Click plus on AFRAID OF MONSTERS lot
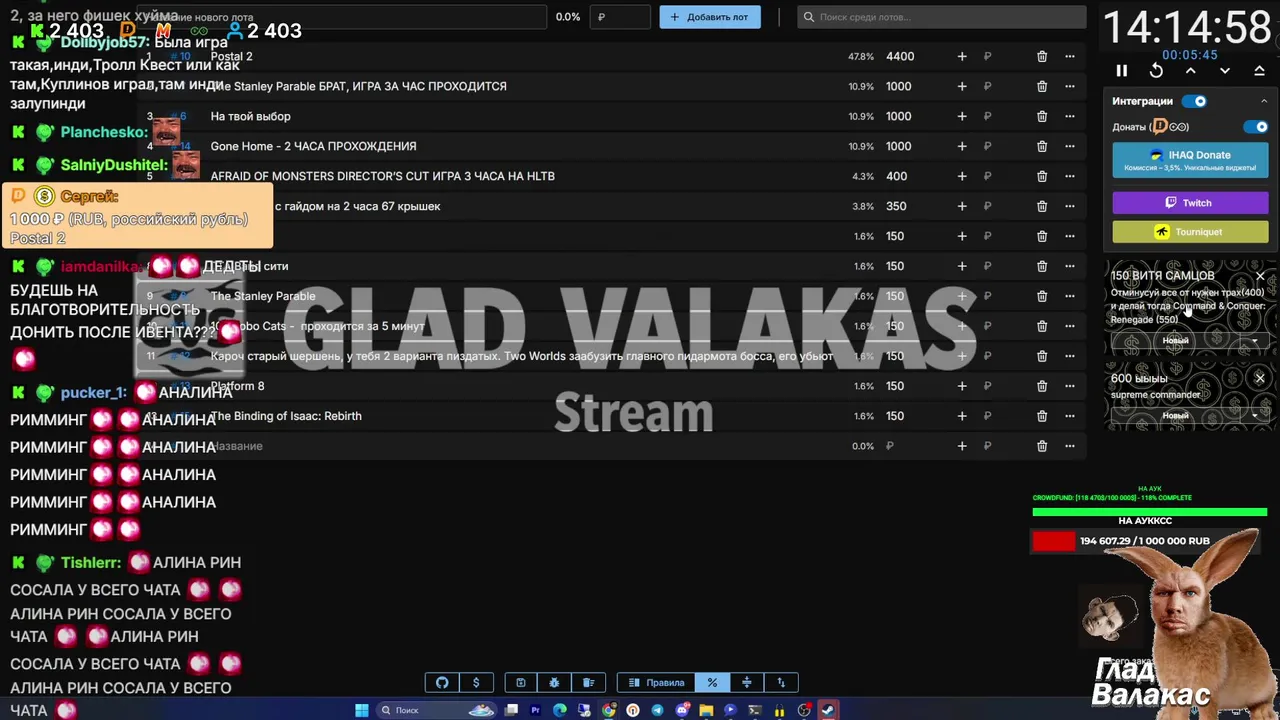The height and width of the screenshot is (720, 1280). (x=962, y=176)
